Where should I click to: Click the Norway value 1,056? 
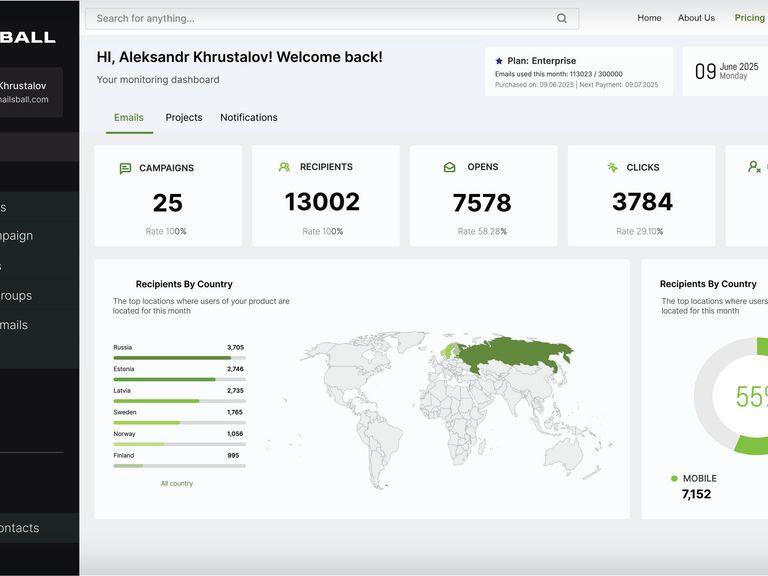tap(235, 433)
